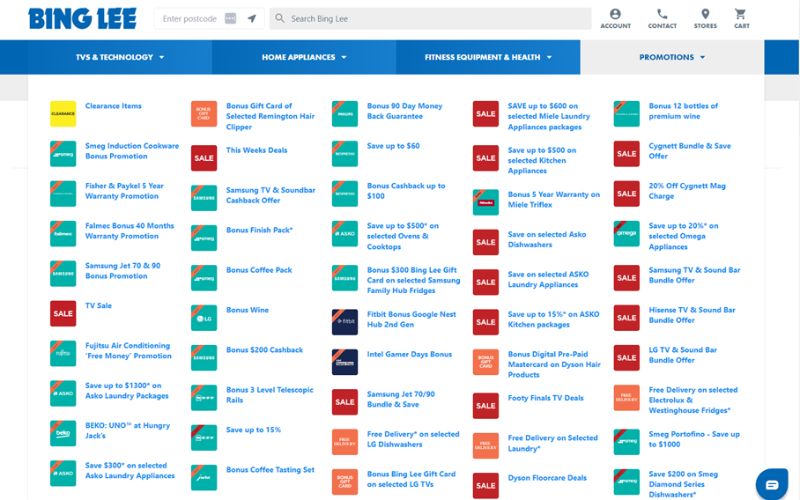The width and height of the screenshot is (800, 500).
Task: Open Bonus Coffee Tasting Set link
Action: pos(270,470)
